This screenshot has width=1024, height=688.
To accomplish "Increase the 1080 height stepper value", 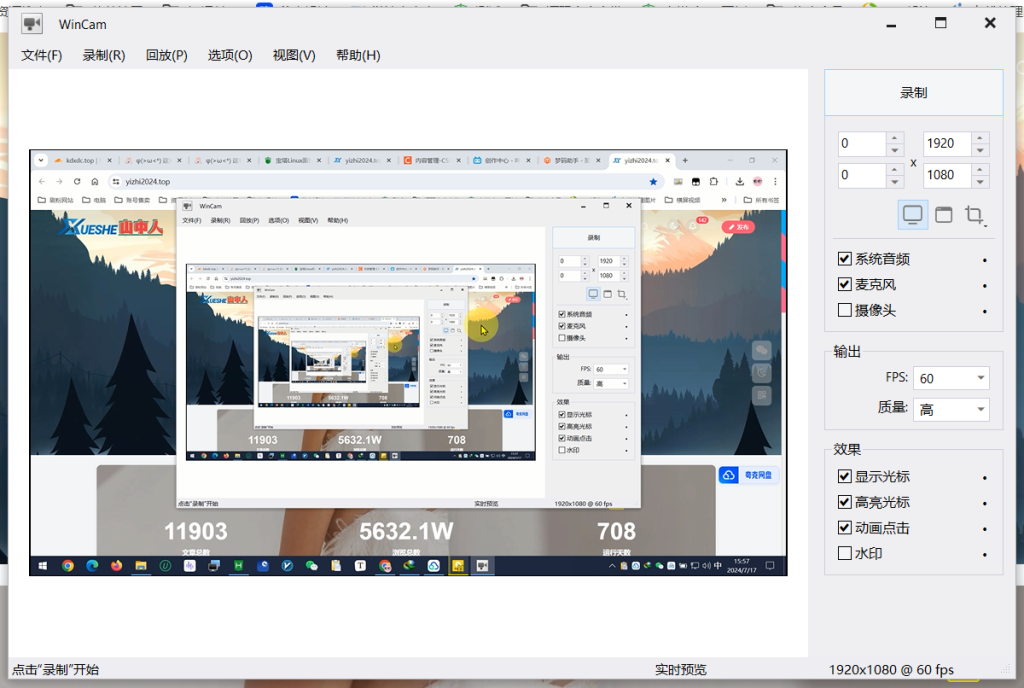I will coord(981,169).
